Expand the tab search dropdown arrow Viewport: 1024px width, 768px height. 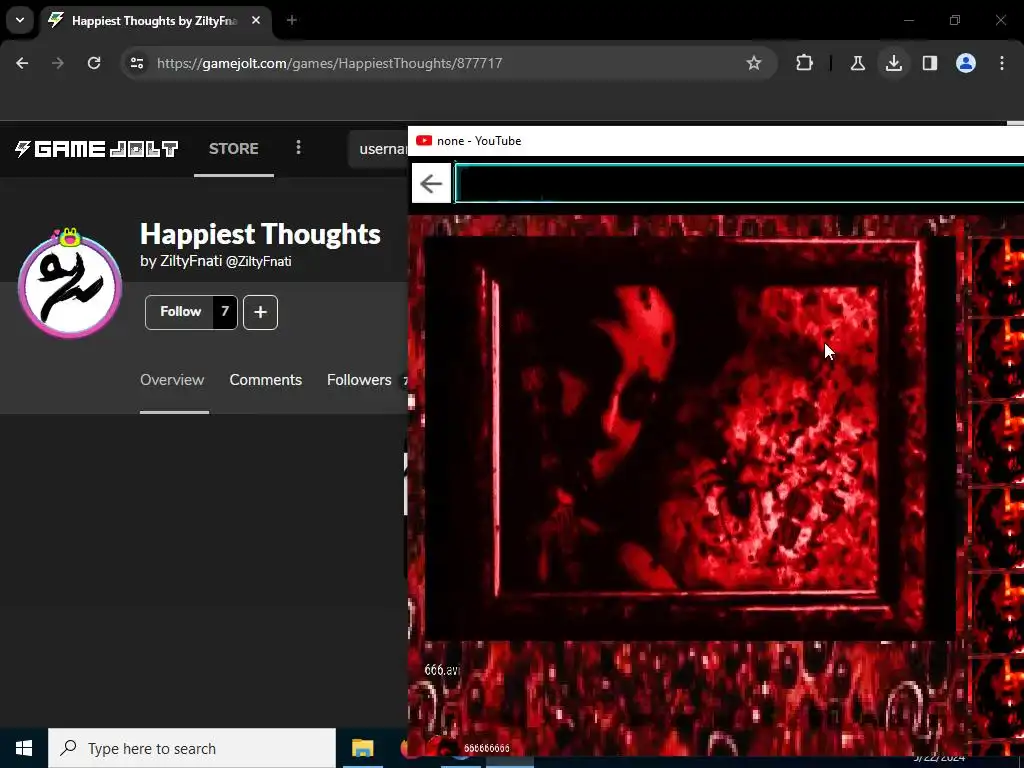(x=20, y=20)
